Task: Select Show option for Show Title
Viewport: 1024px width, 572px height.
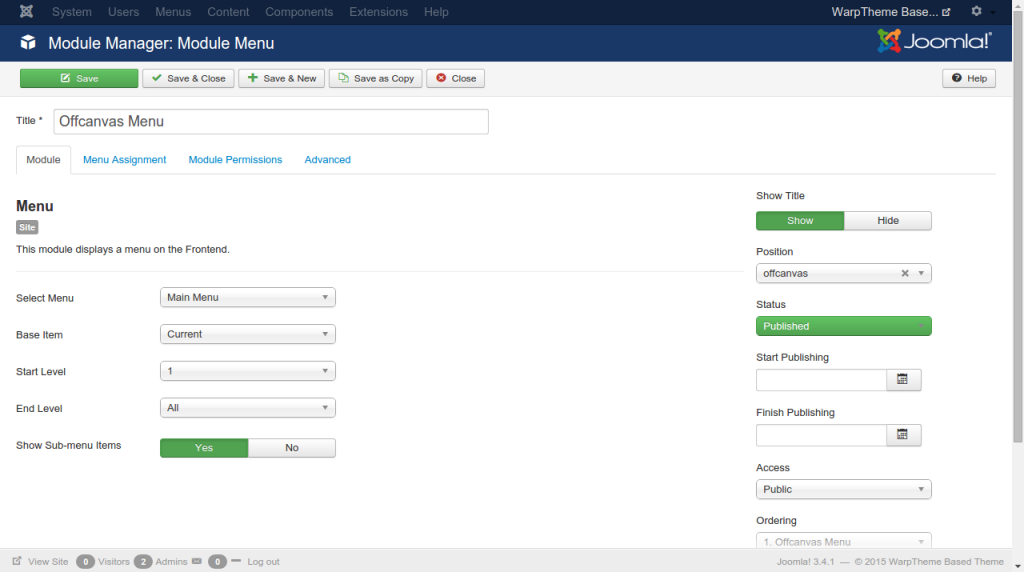Action: click(800, 221)
